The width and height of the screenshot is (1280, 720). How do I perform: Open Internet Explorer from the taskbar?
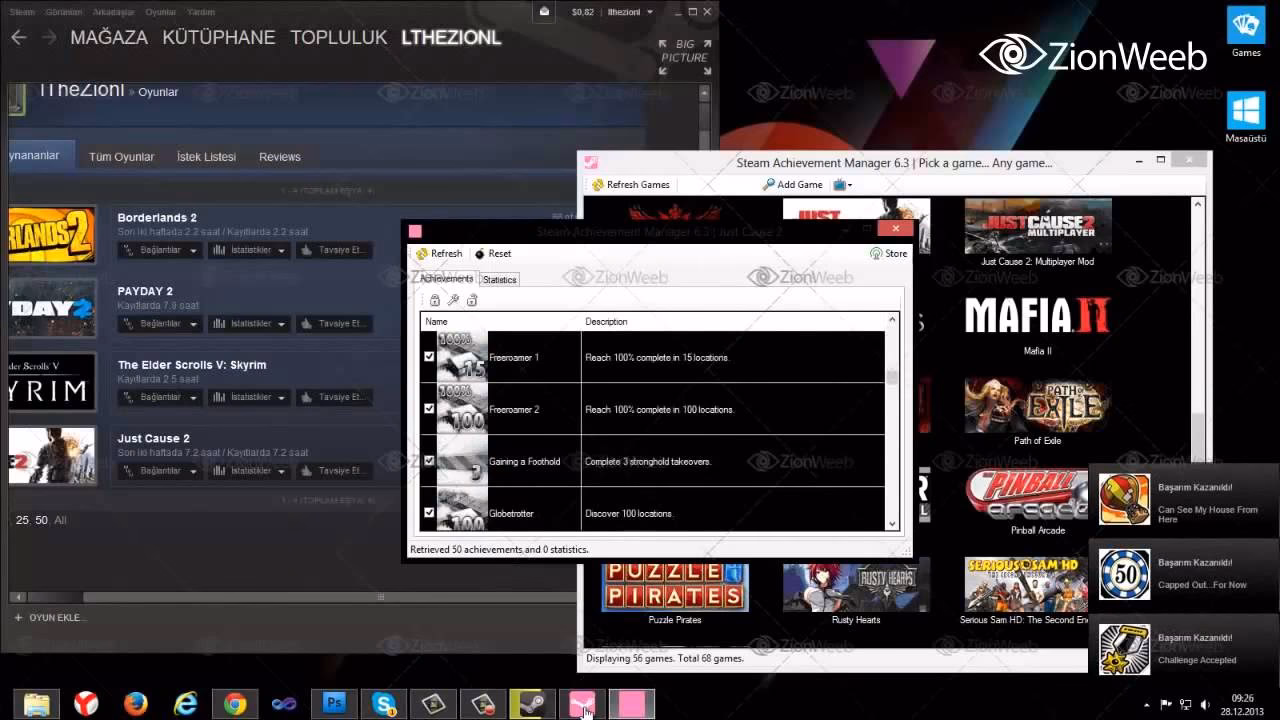186,704
